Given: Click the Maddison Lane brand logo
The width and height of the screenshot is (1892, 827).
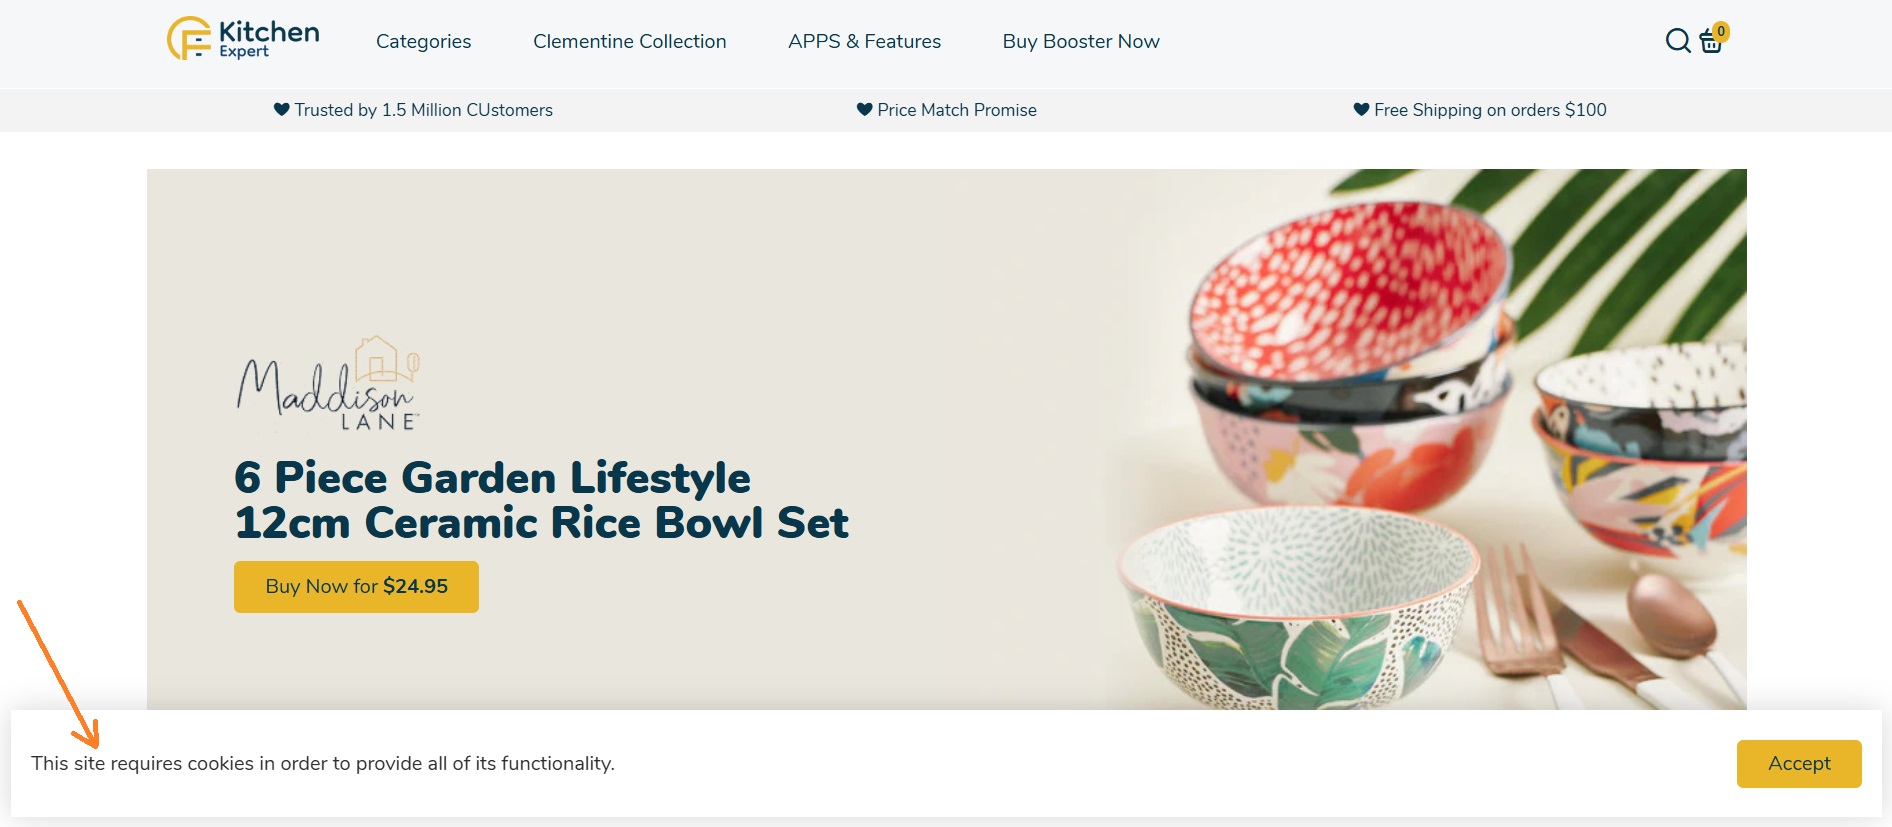Looking at the screenshot, I should pos(328,384).
